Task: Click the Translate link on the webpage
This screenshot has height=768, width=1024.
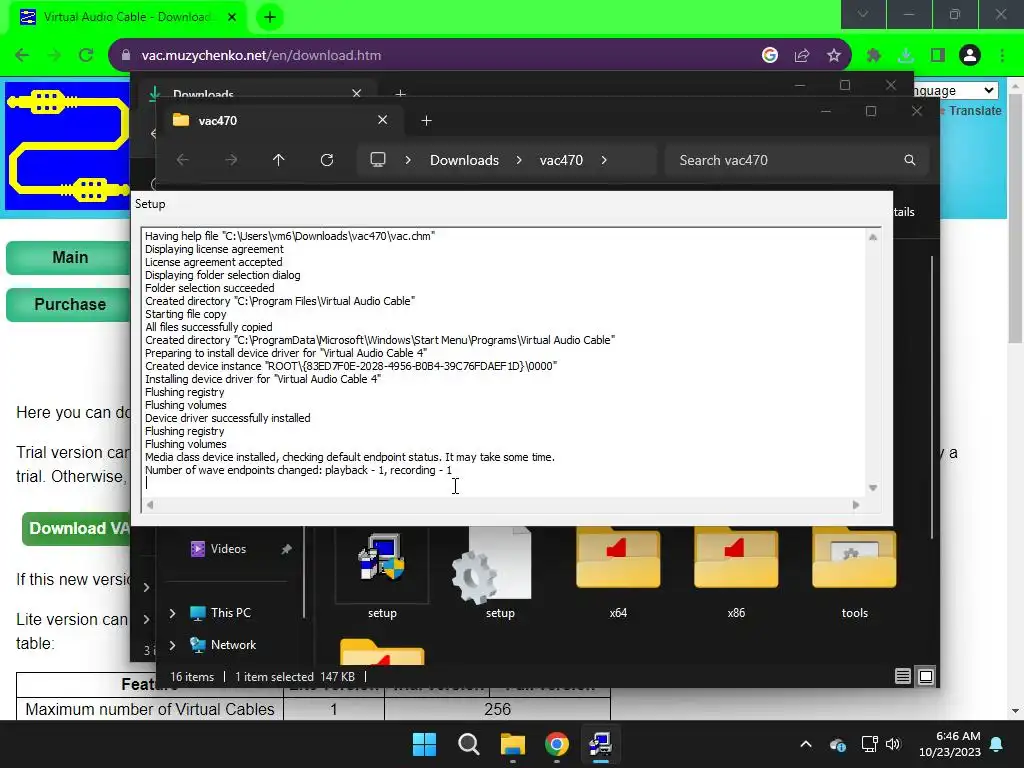Action: click(975, 111)
